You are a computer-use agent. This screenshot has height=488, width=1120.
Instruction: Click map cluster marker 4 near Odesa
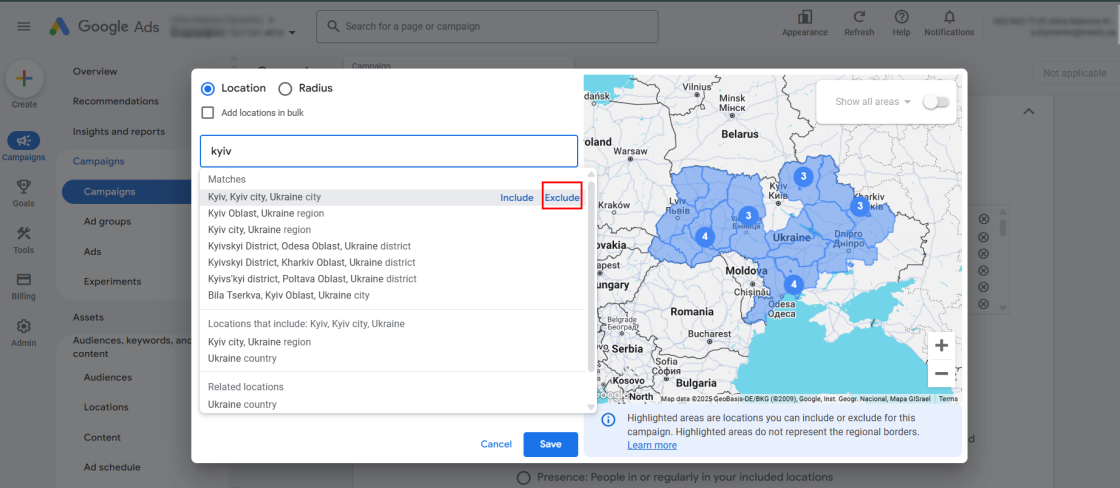794,285
